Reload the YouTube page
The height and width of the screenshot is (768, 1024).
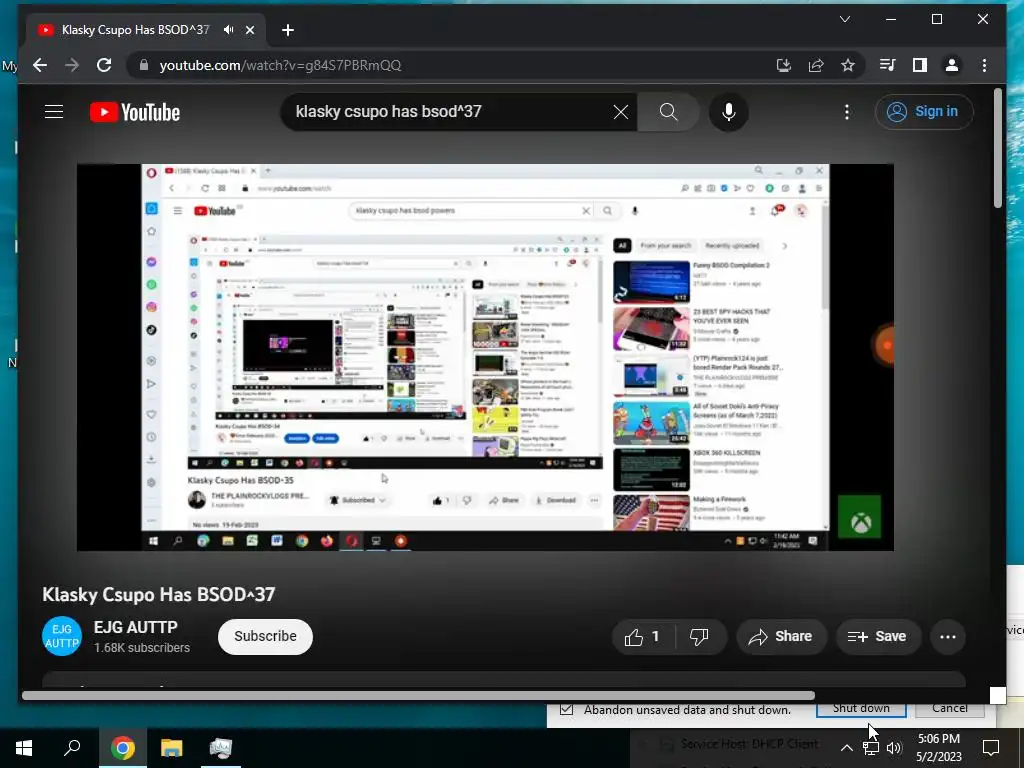click(104, 65)
